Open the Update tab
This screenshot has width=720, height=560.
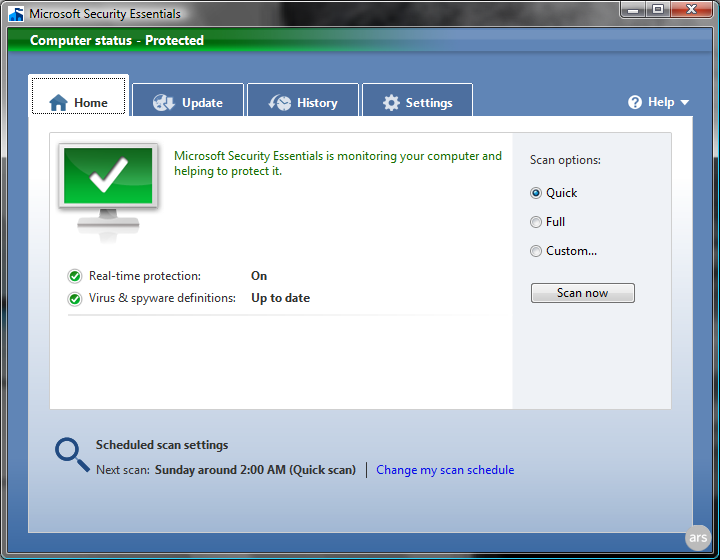[188, 100]
